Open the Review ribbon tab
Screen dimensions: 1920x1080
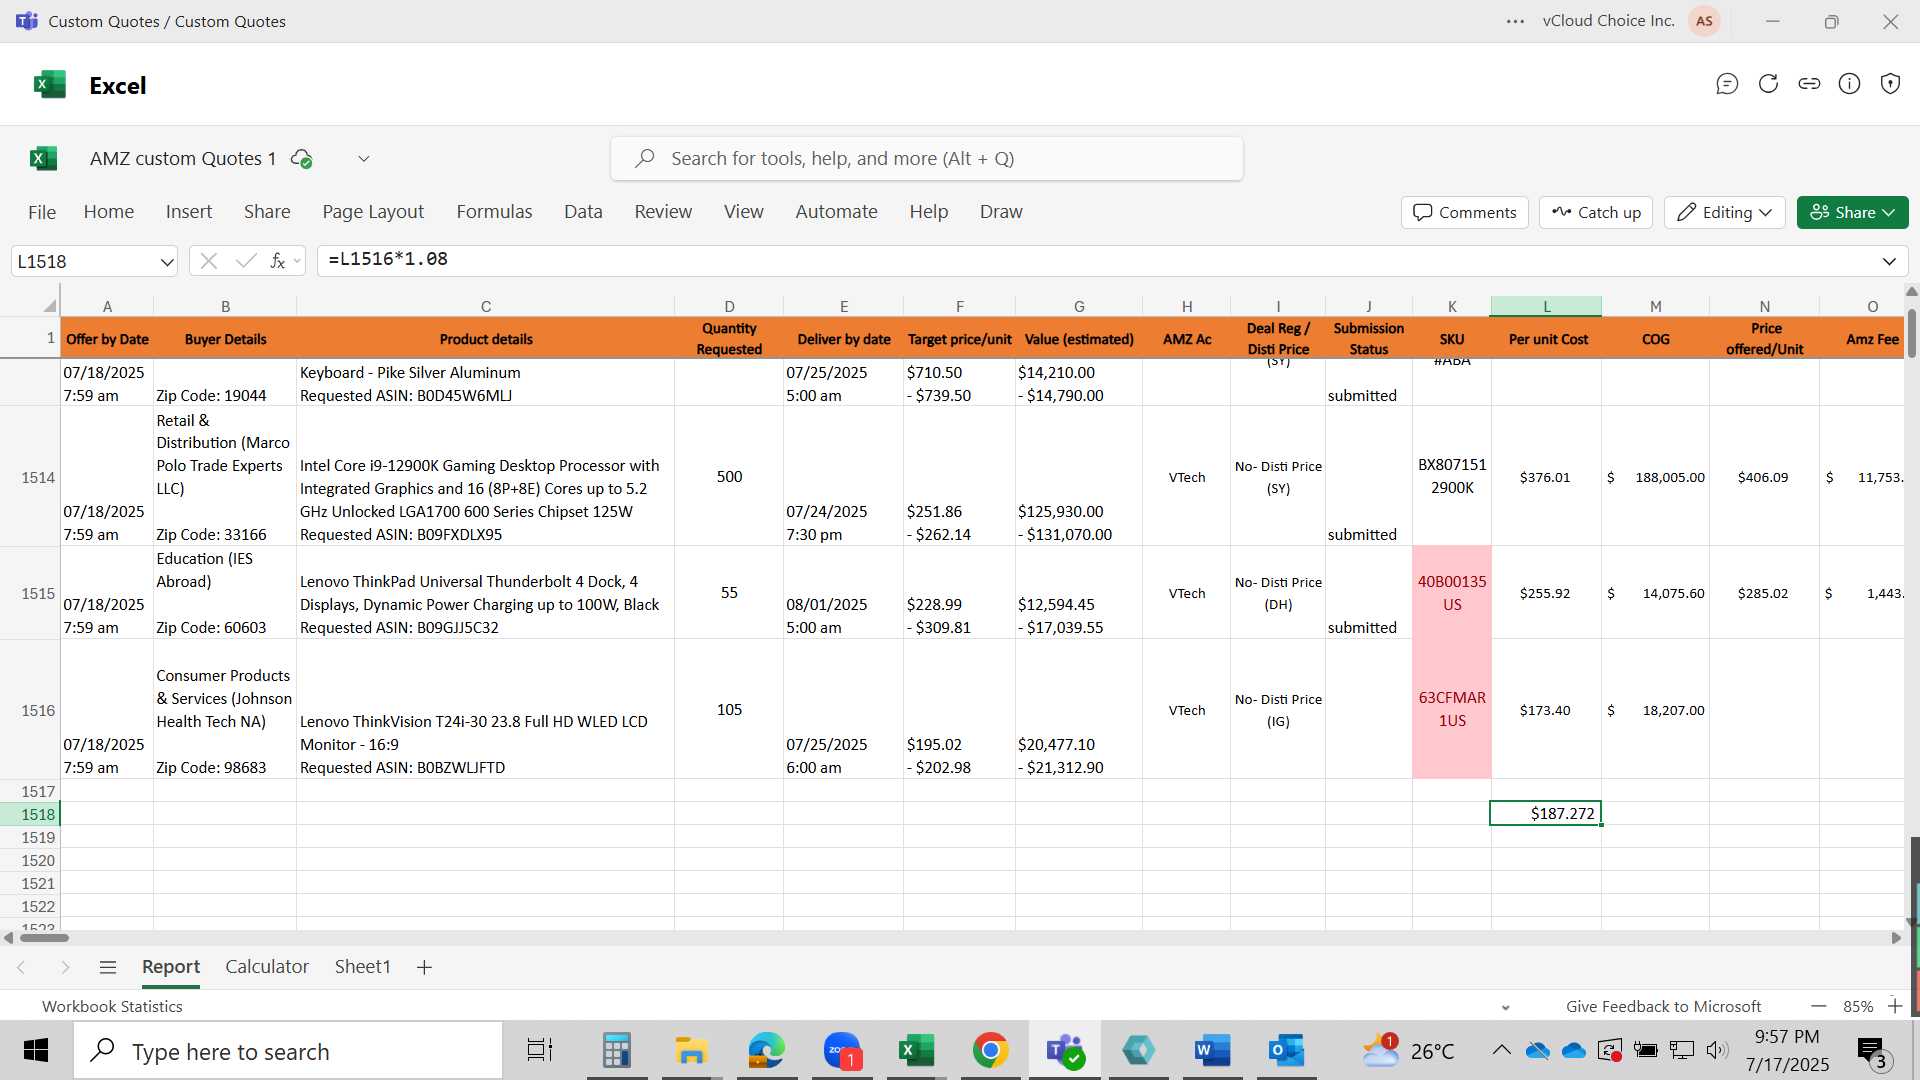(663, 212)
